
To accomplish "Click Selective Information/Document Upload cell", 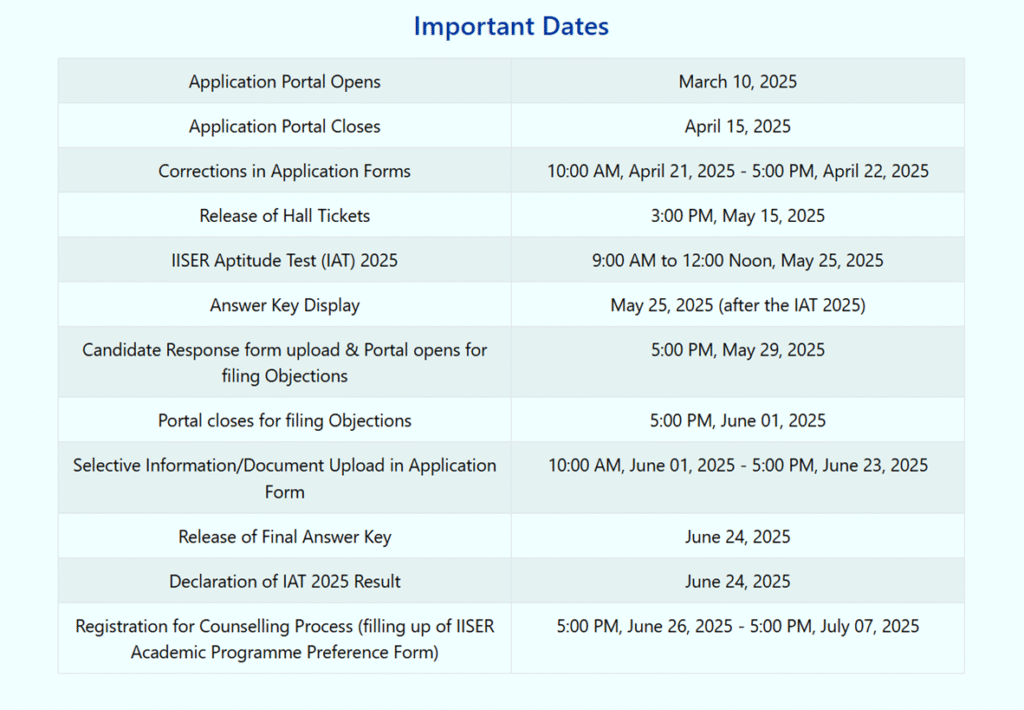I will (x=285, y=478).
